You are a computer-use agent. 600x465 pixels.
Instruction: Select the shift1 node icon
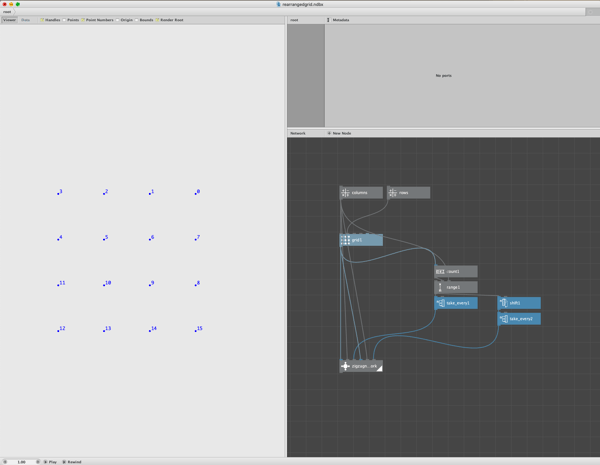coord(504,303)
